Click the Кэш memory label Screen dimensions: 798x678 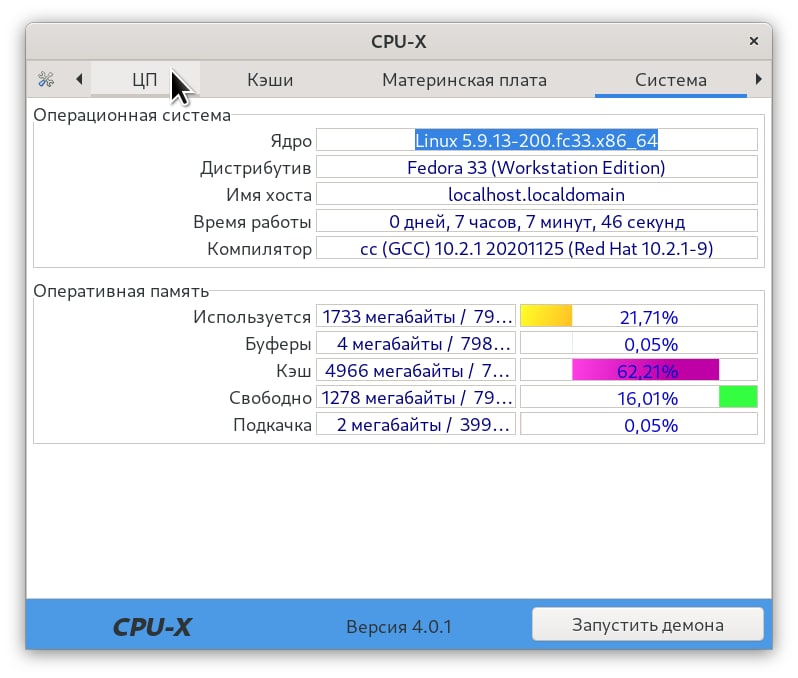click(294, 371)
